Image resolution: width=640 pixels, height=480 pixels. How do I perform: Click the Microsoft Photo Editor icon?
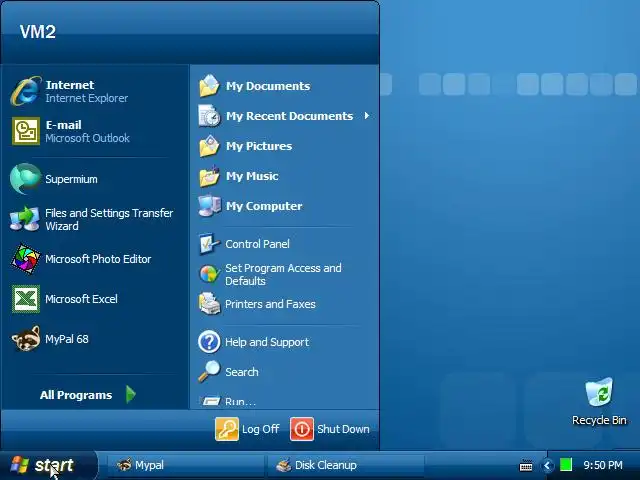26,259
